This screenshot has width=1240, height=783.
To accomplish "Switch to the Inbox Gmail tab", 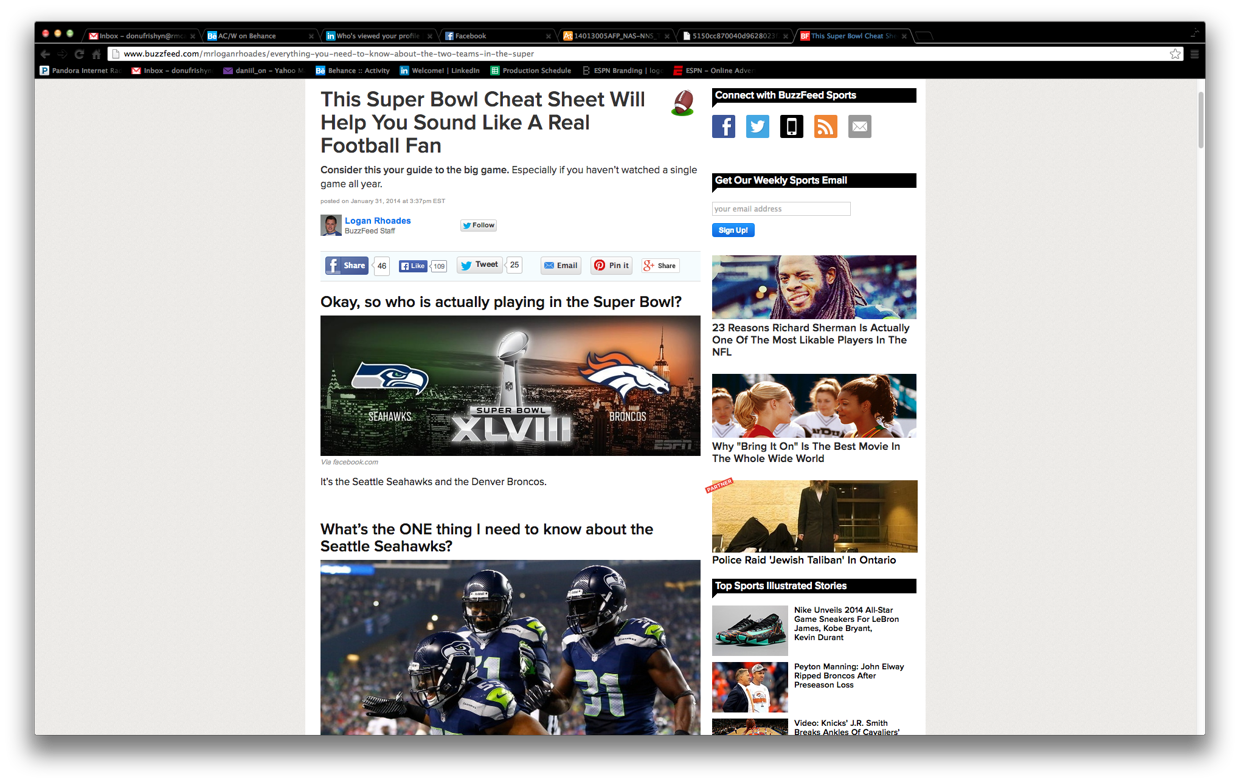I will pyautogui.click(x=141, y=36).
